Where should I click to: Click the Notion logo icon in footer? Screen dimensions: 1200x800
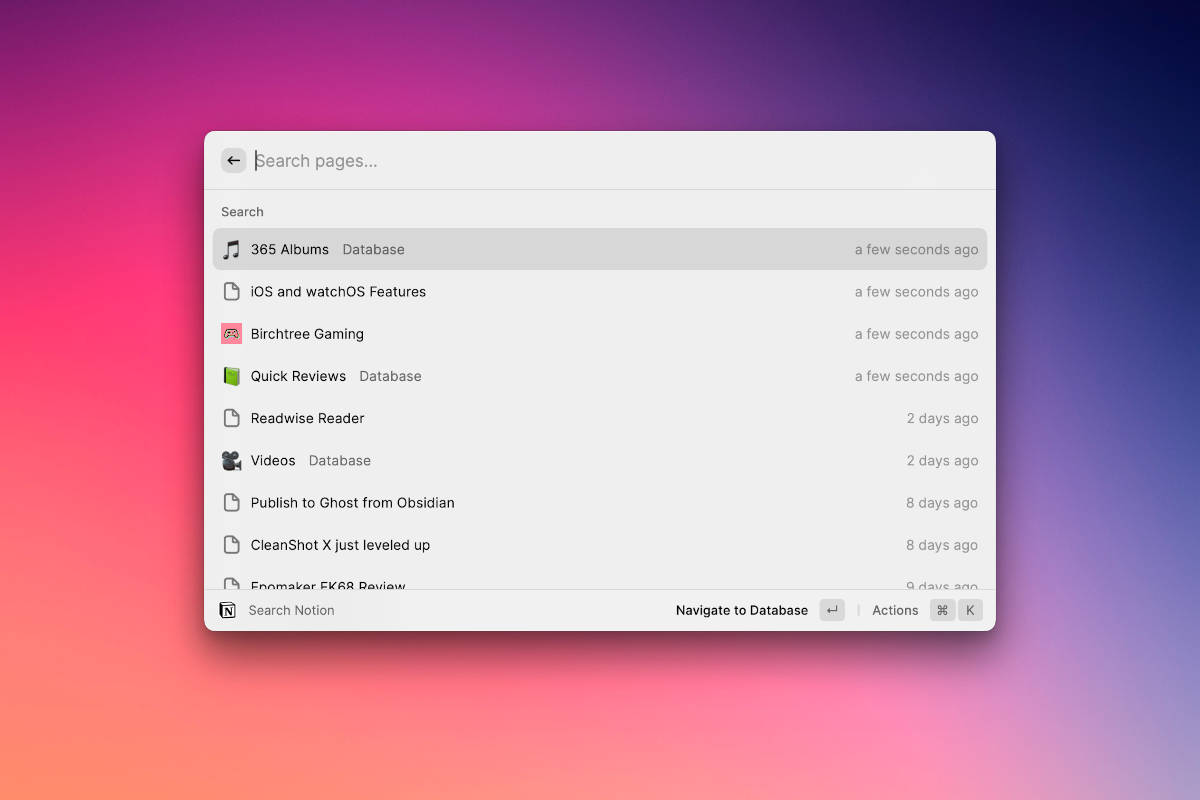point(228,610)
